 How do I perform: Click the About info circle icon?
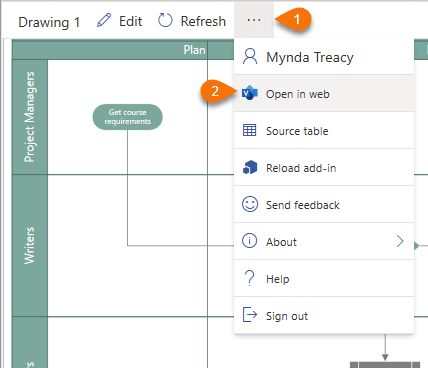(250, 241)
